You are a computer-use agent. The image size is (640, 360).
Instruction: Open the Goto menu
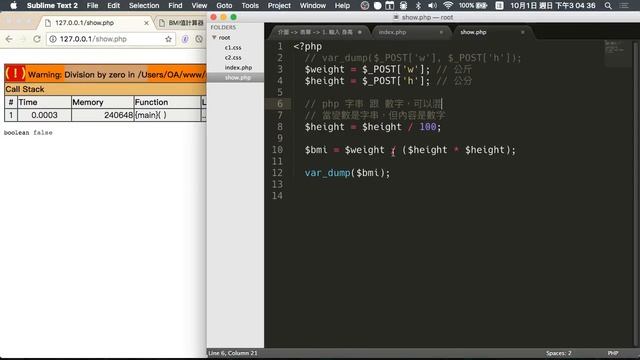pos(224,5)
